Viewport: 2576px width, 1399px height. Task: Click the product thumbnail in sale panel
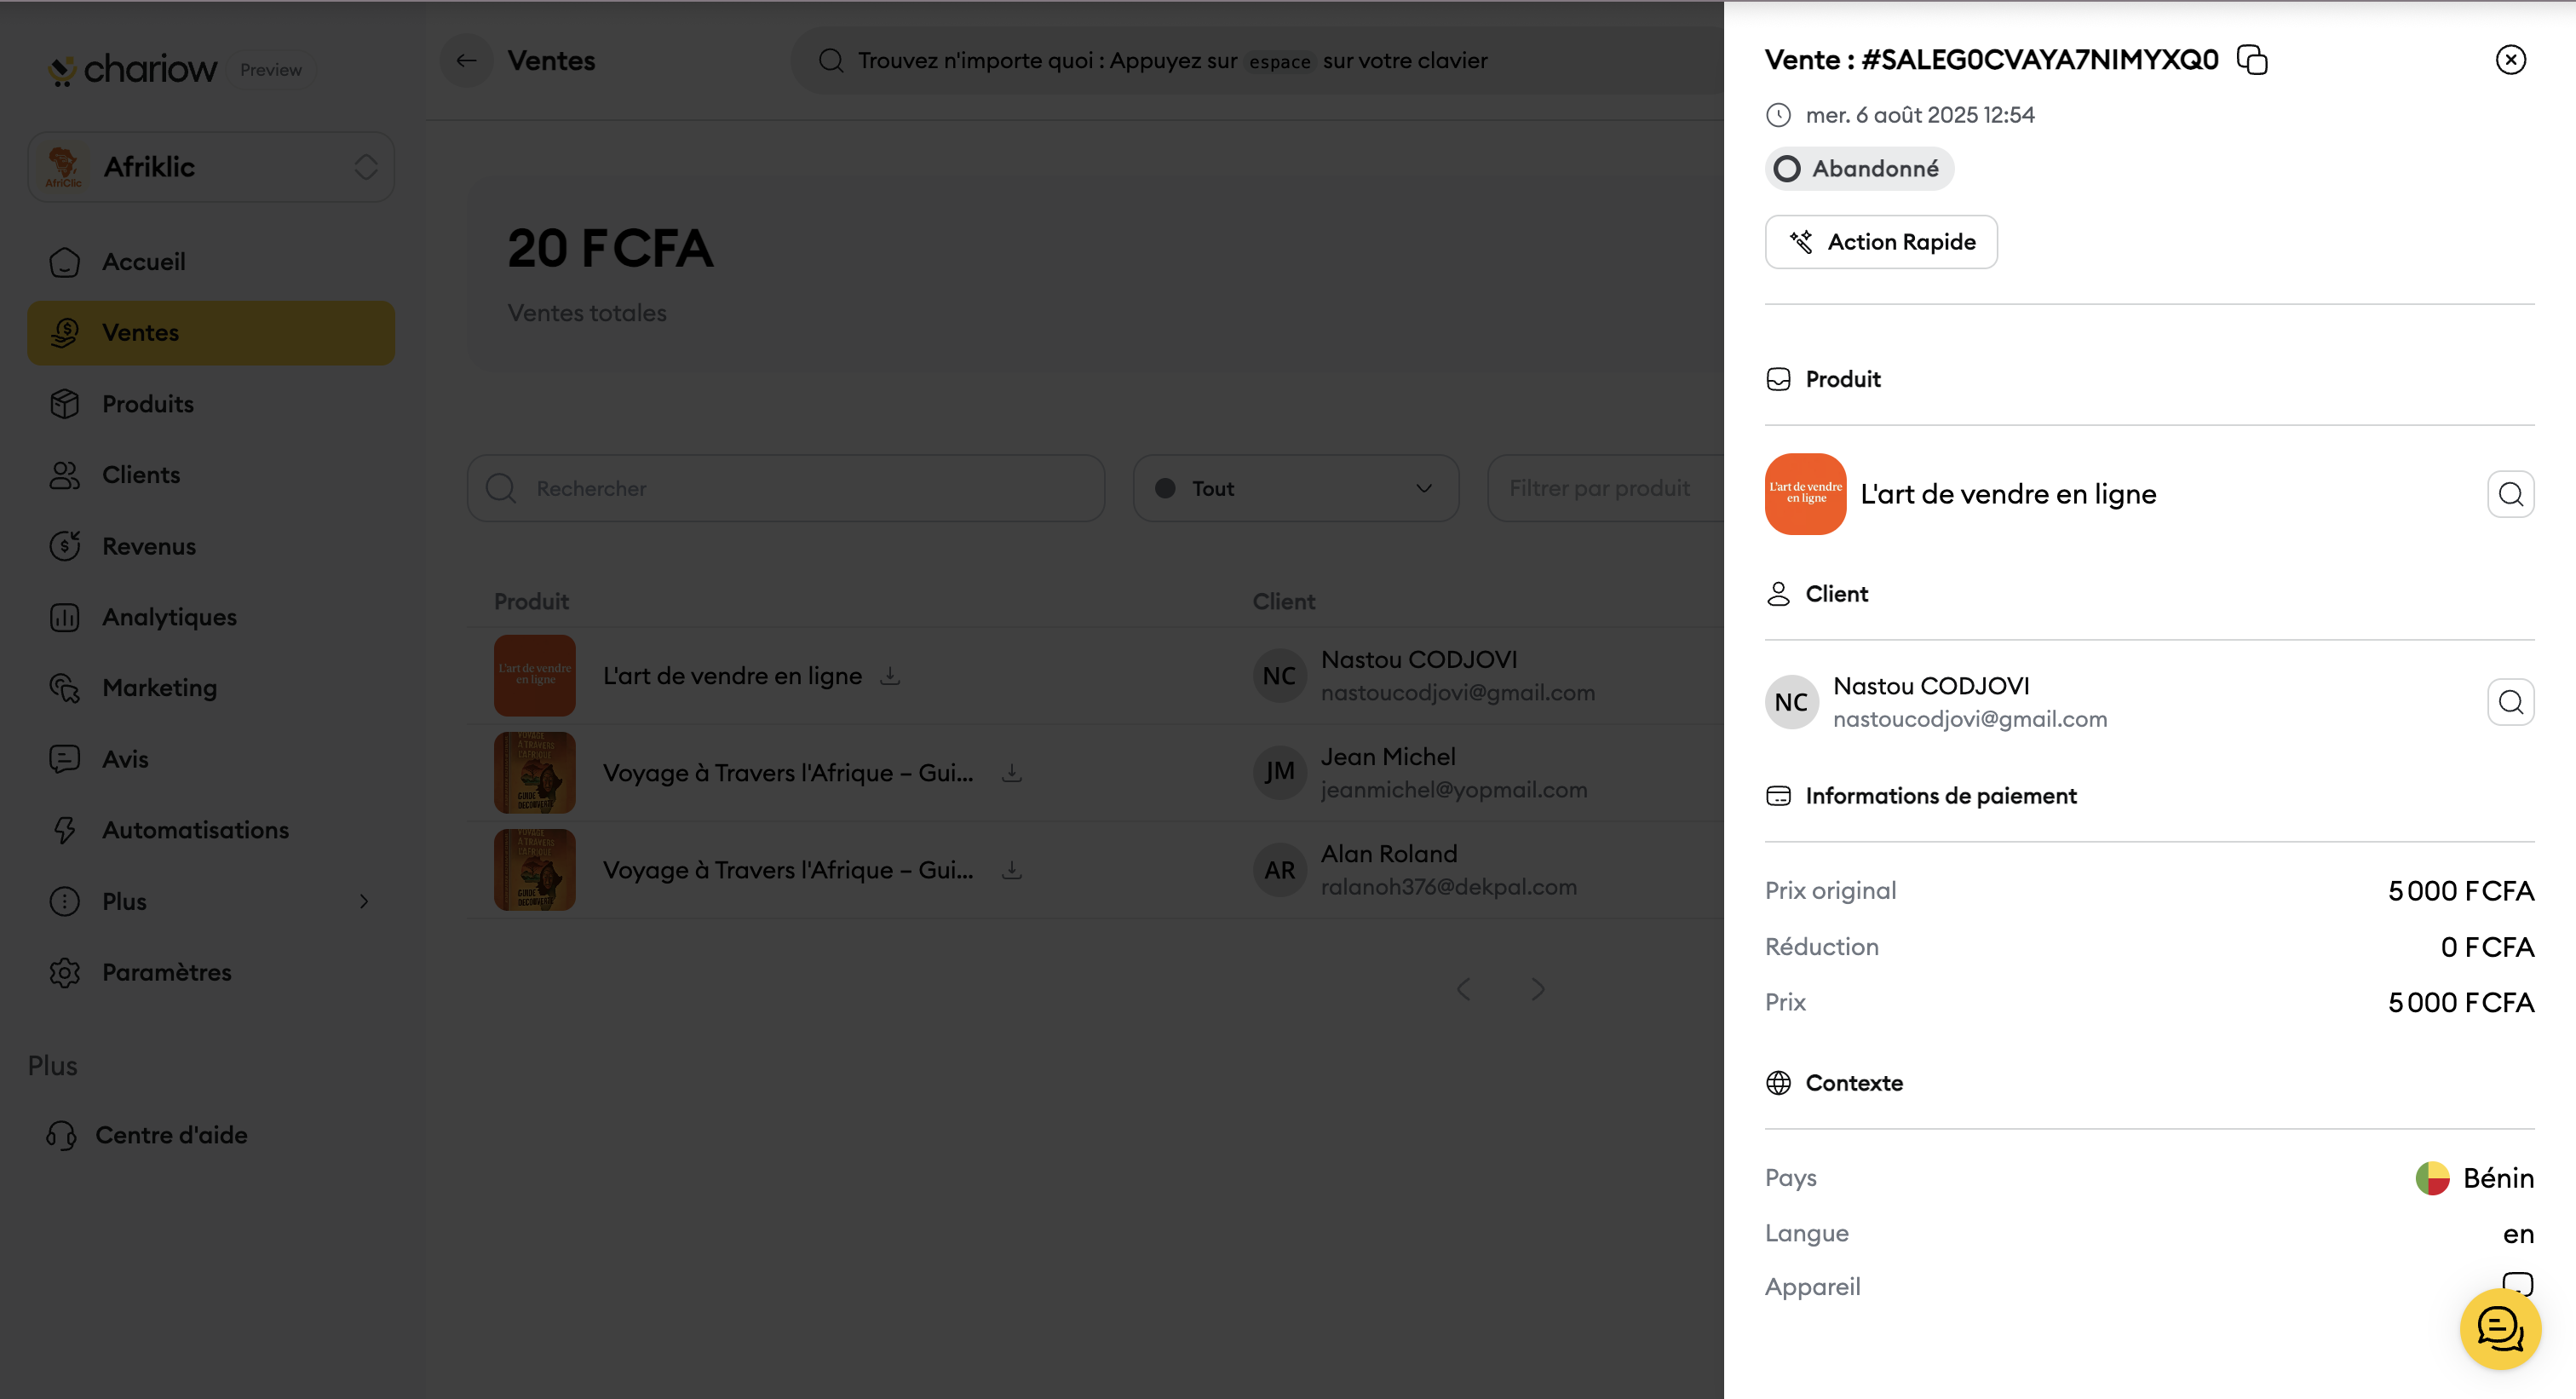pos(1805,494)
